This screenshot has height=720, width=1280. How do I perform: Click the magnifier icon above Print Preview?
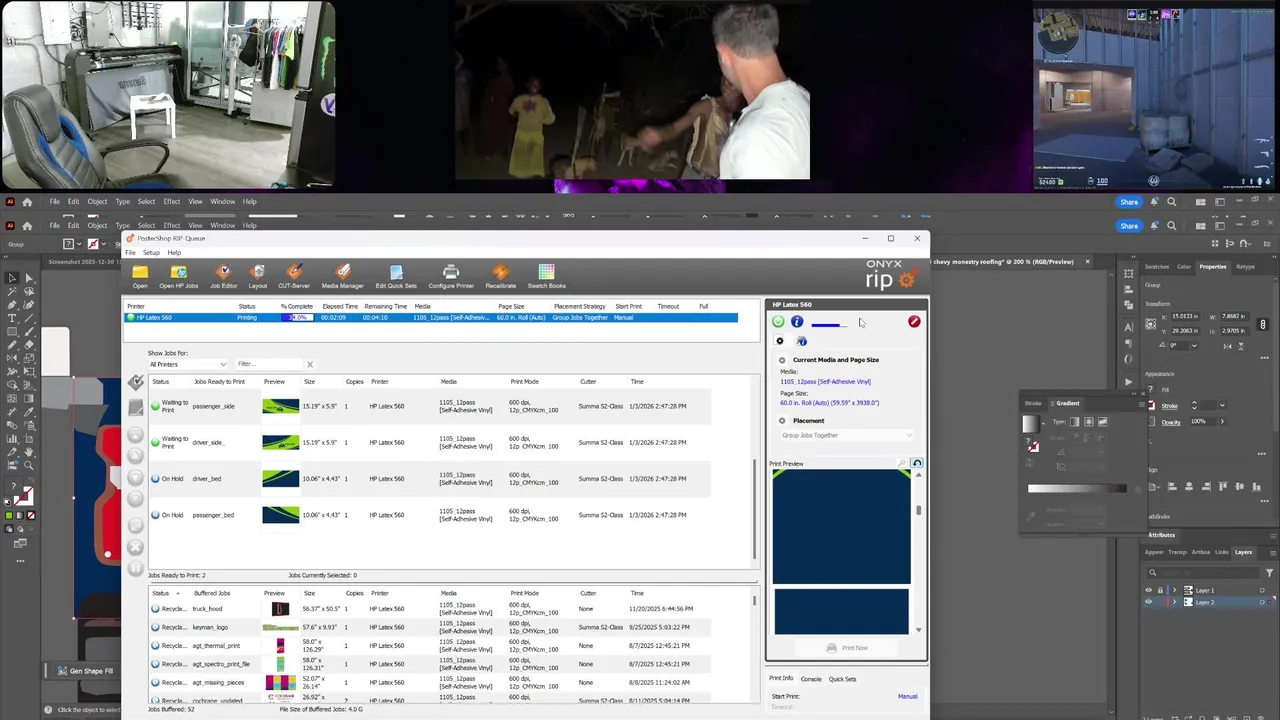pyautogui.click(x=902, y=464)
